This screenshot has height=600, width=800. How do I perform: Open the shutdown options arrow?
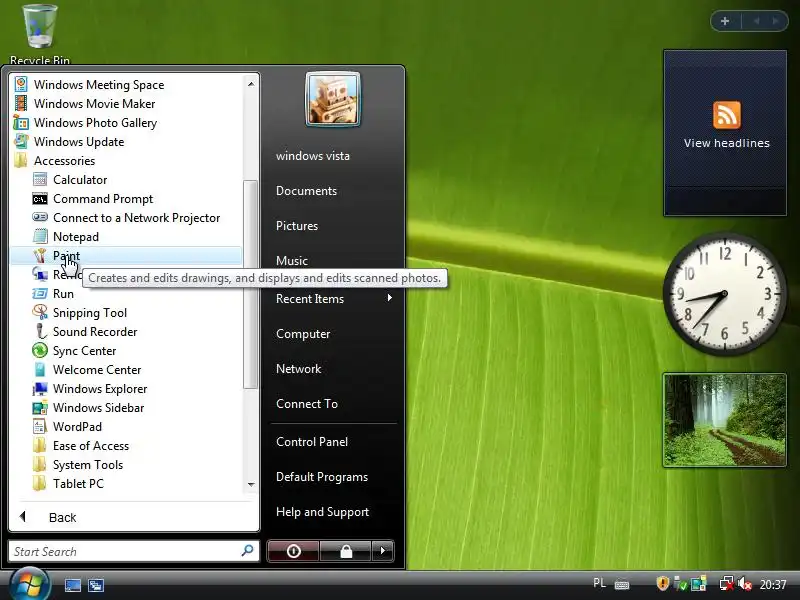click(383, 551)
